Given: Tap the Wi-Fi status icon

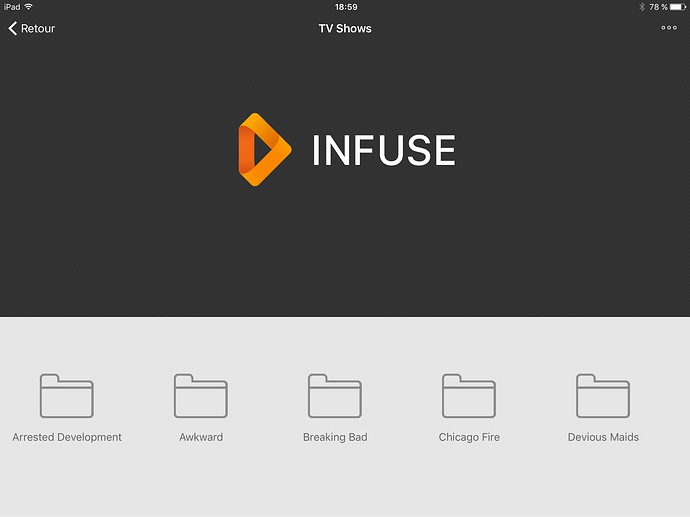Looking at the screenshot, I should 29,7.
